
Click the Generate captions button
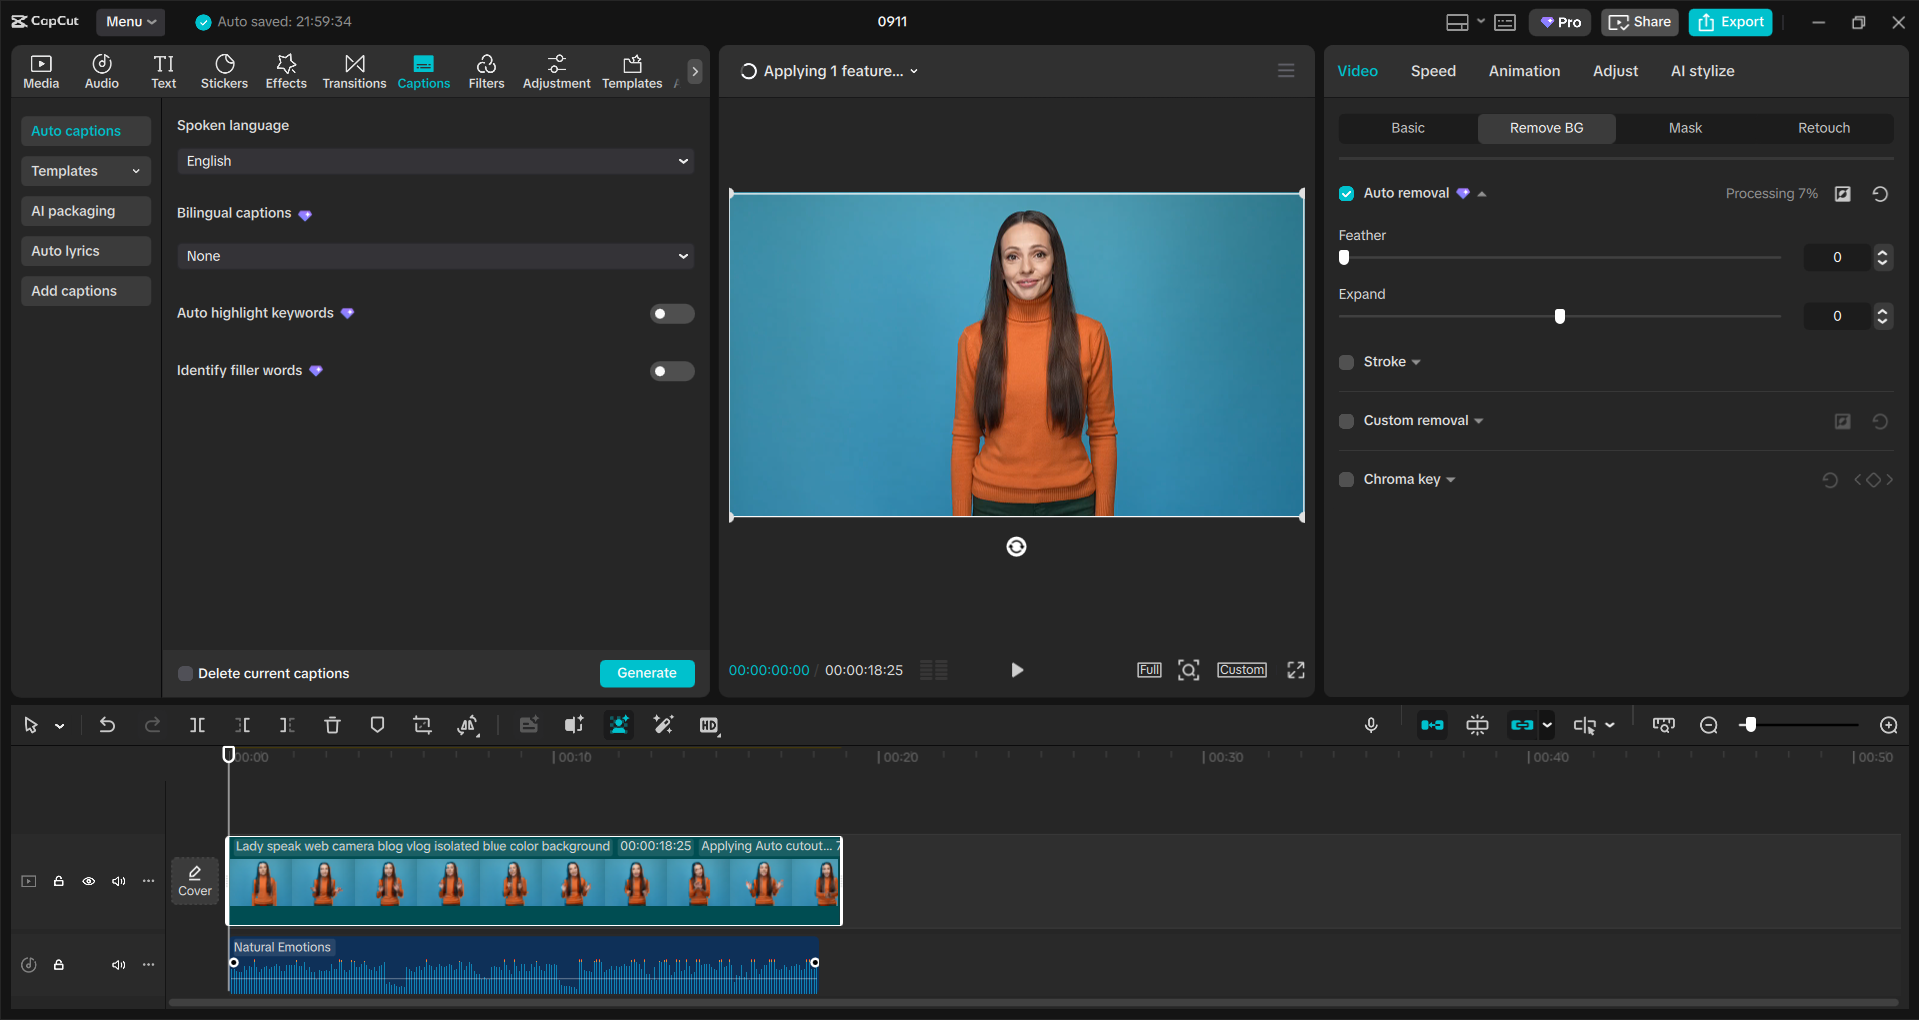coord(647,673)
